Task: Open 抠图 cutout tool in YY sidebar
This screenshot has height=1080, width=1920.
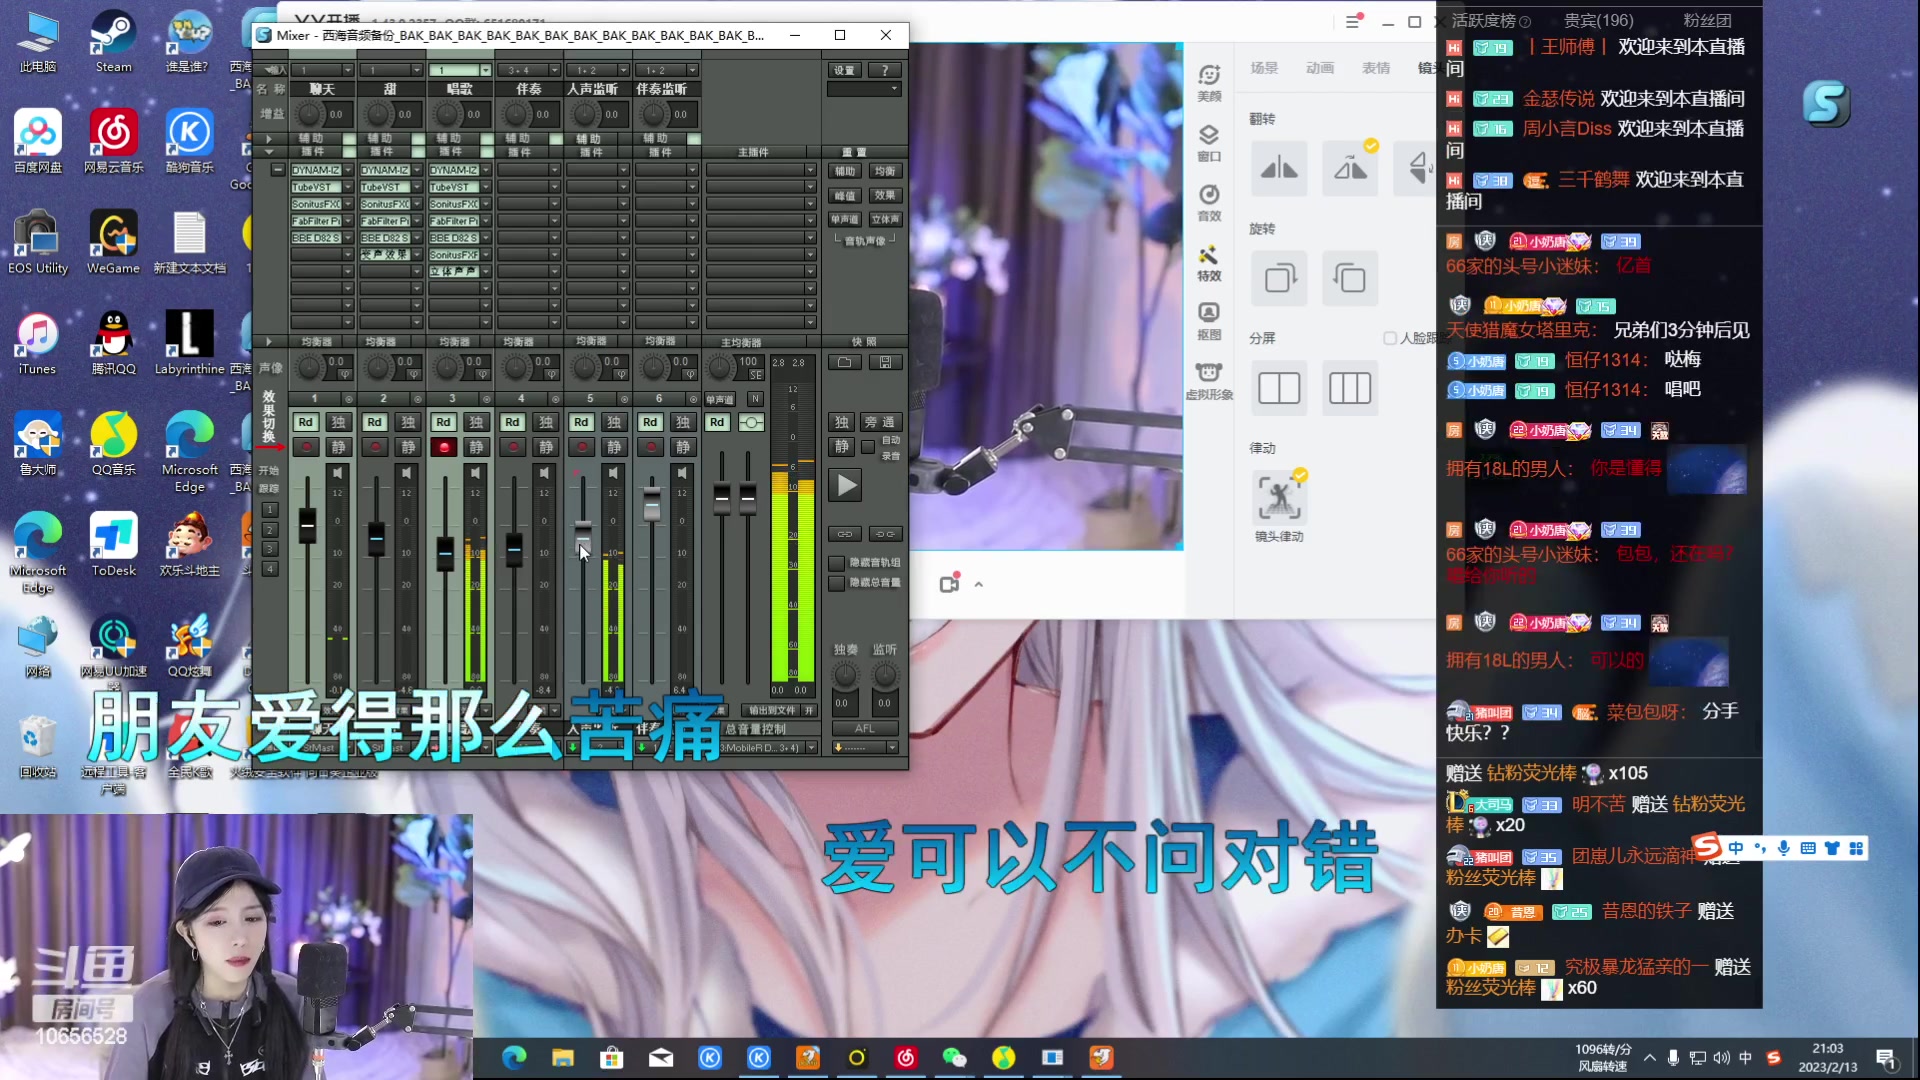Action: [1209, 322]
